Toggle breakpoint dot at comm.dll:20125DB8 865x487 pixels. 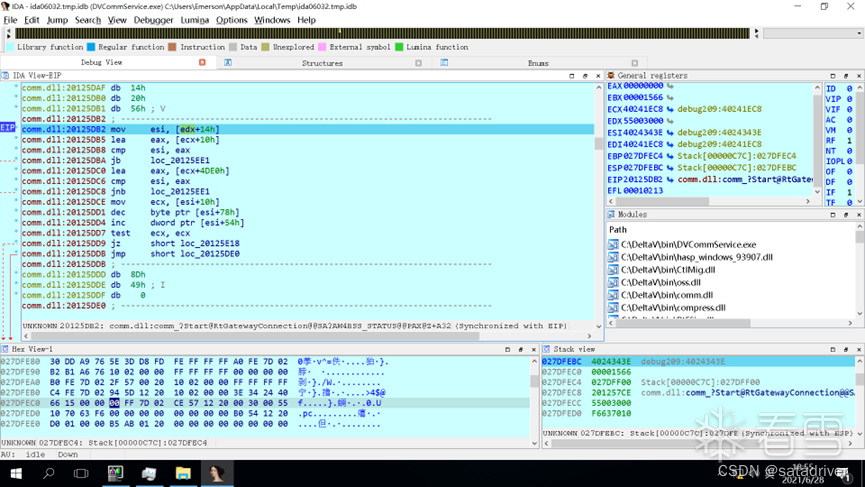pos(16,150)
